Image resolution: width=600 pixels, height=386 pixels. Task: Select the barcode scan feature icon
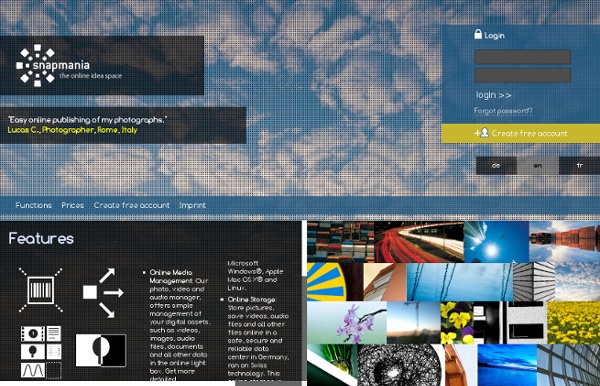pyautogui.click(x=41, y=290)
